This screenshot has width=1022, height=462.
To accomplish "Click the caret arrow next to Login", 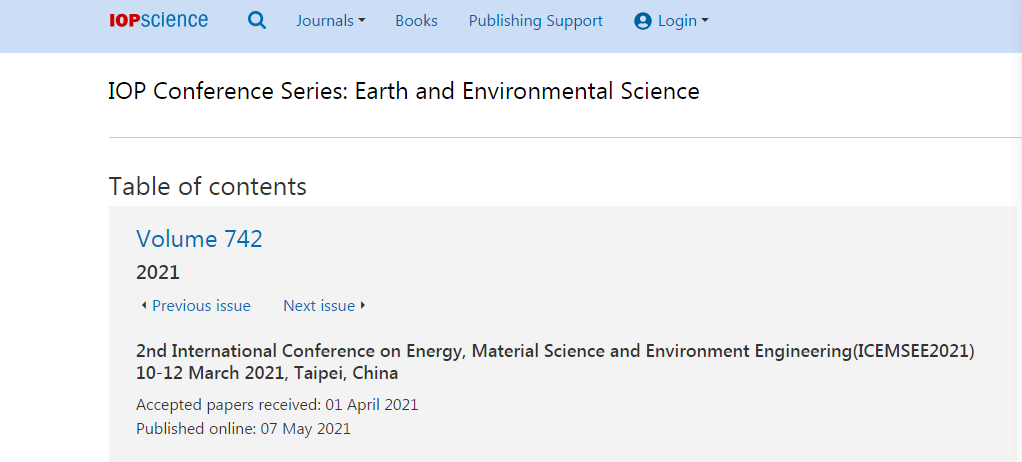I will coord(704,22).
